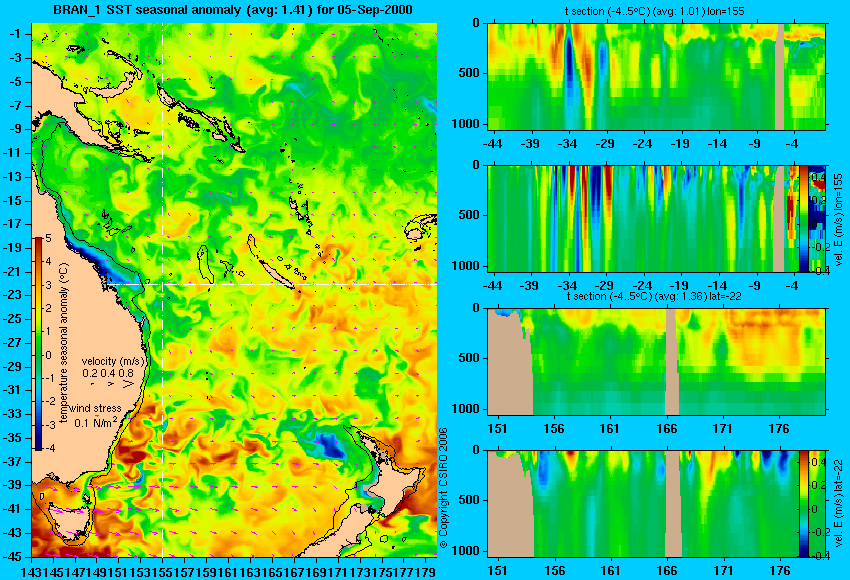The image size is (850, 580).
Task: Click '-34' on the top temperature section's latitude axis
Action: coord(568,144)
